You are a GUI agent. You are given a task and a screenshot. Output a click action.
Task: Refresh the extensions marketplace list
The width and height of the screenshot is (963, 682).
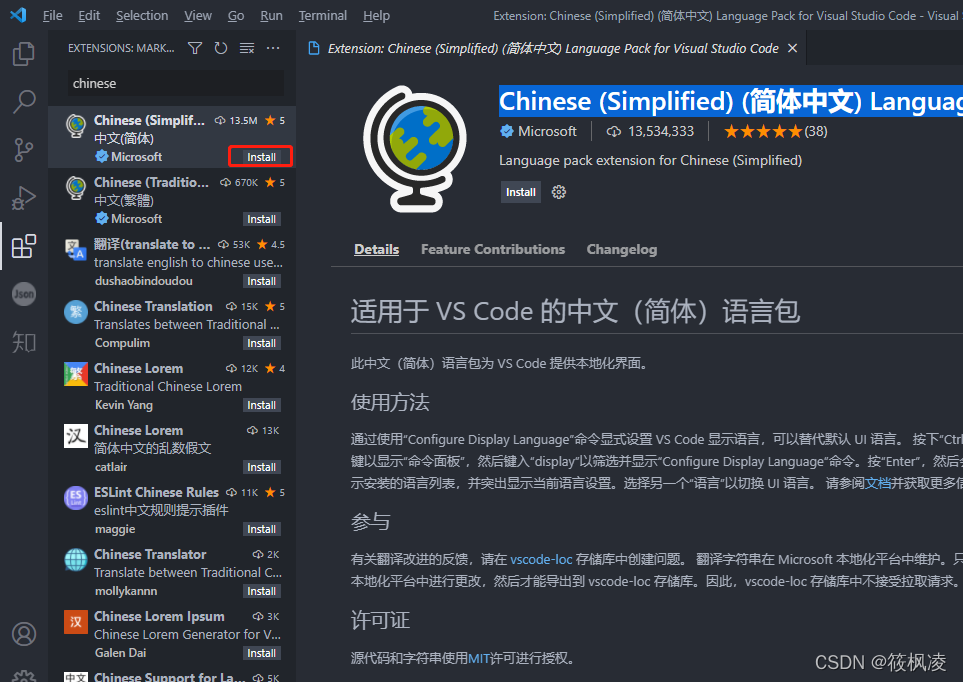click(x=220, y=47)
